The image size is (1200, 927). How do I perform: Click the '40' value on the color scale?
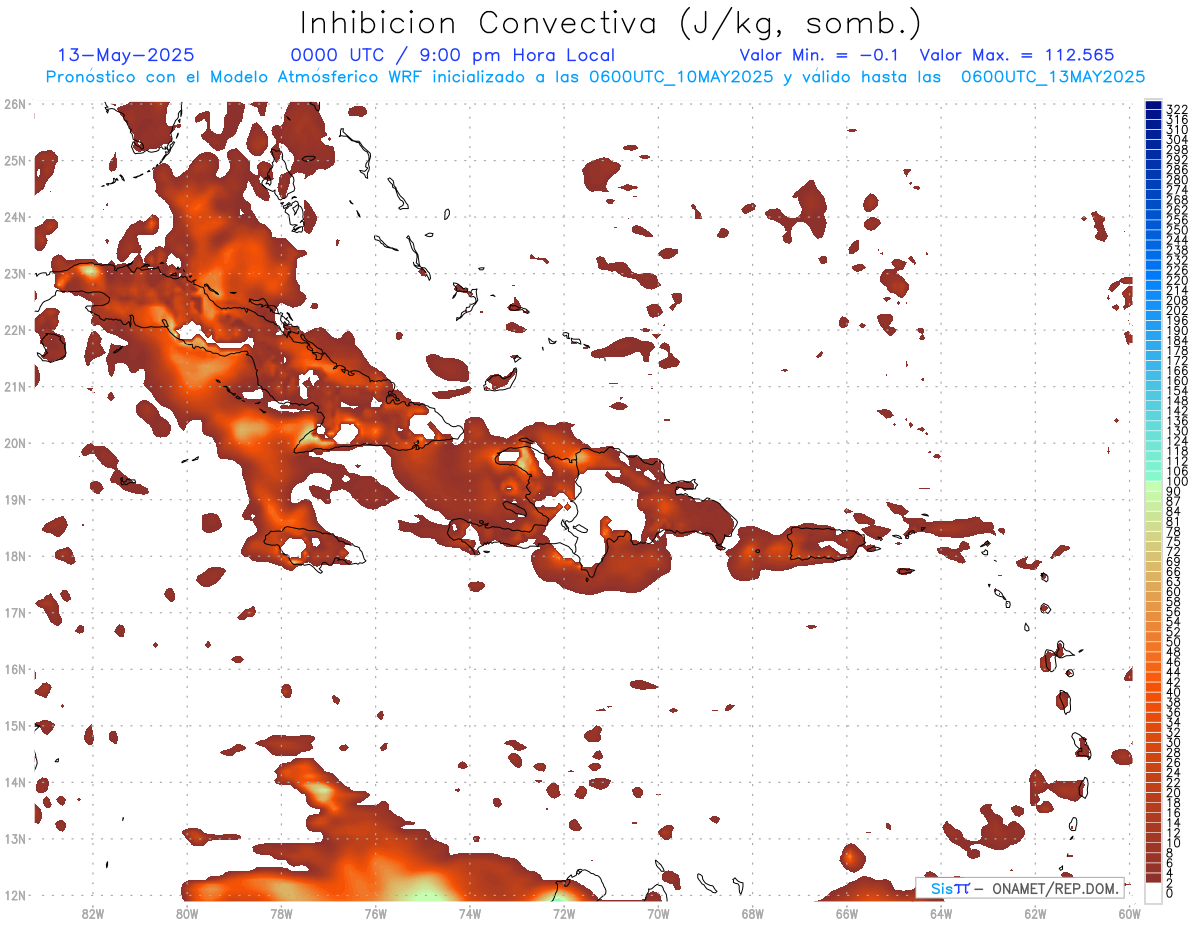pyautogui.click(x=1174, y=692)
